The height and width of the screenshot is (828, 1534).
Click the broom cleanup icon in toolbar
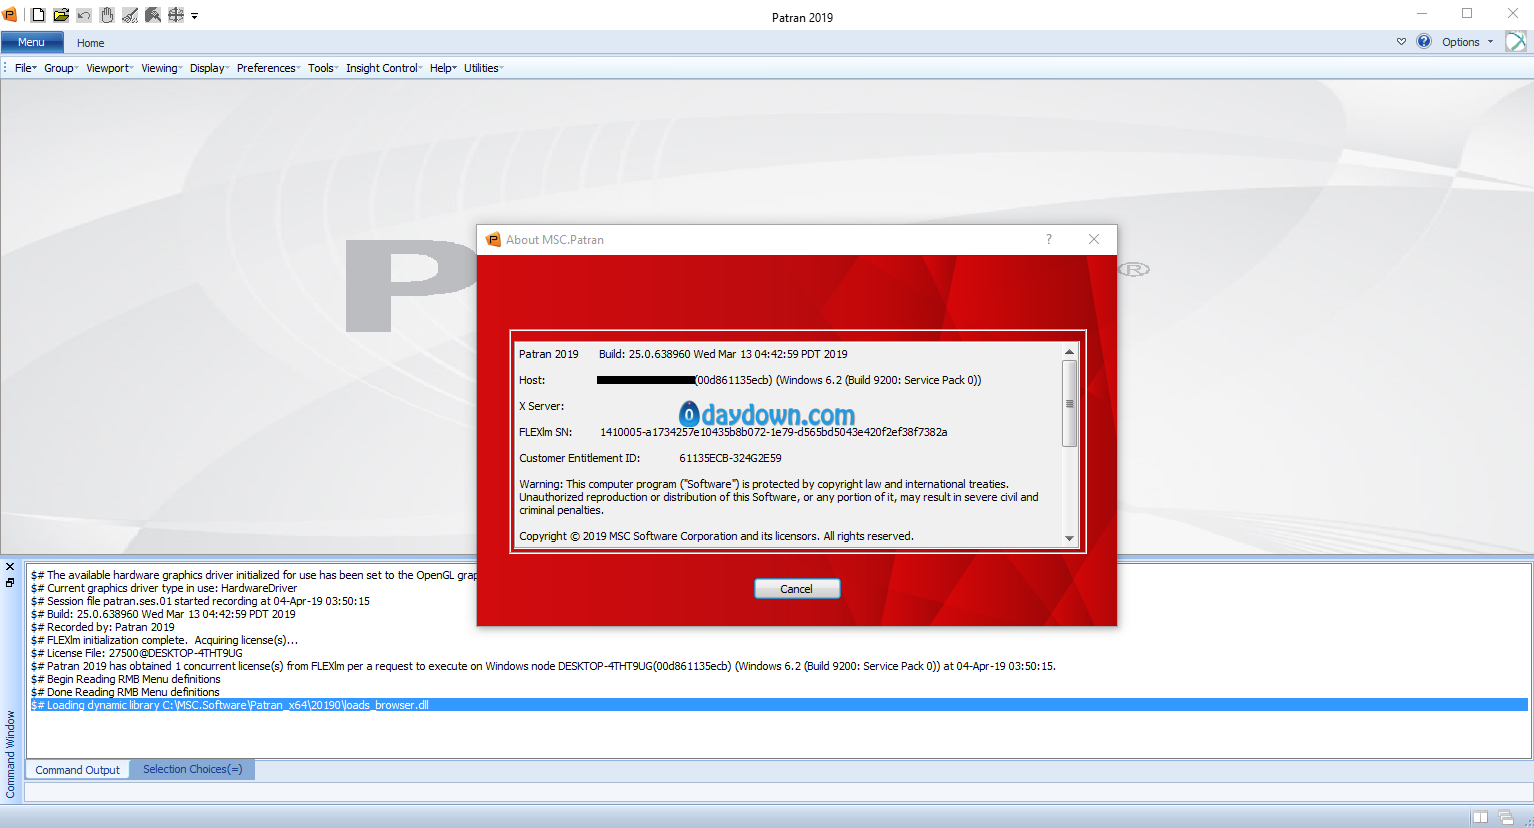click(130, 15)
